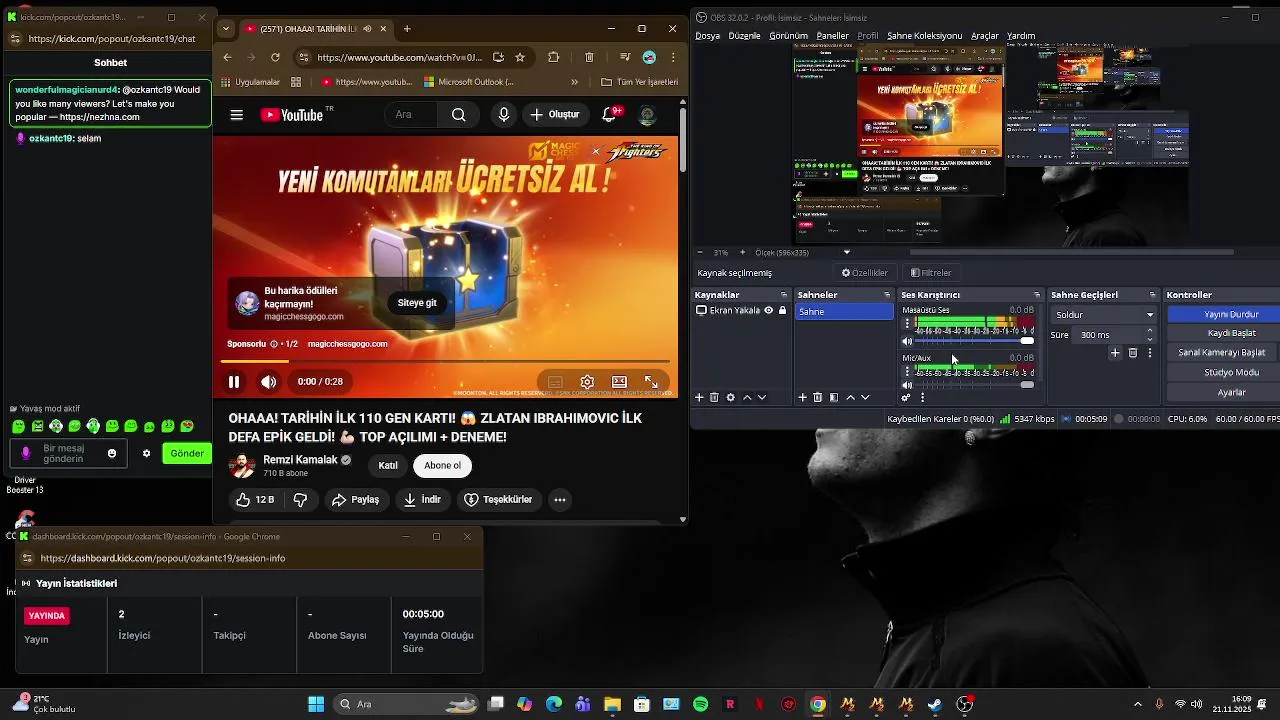Open YouTube player settings gear

pyautogui.click(x=587, y=382)
